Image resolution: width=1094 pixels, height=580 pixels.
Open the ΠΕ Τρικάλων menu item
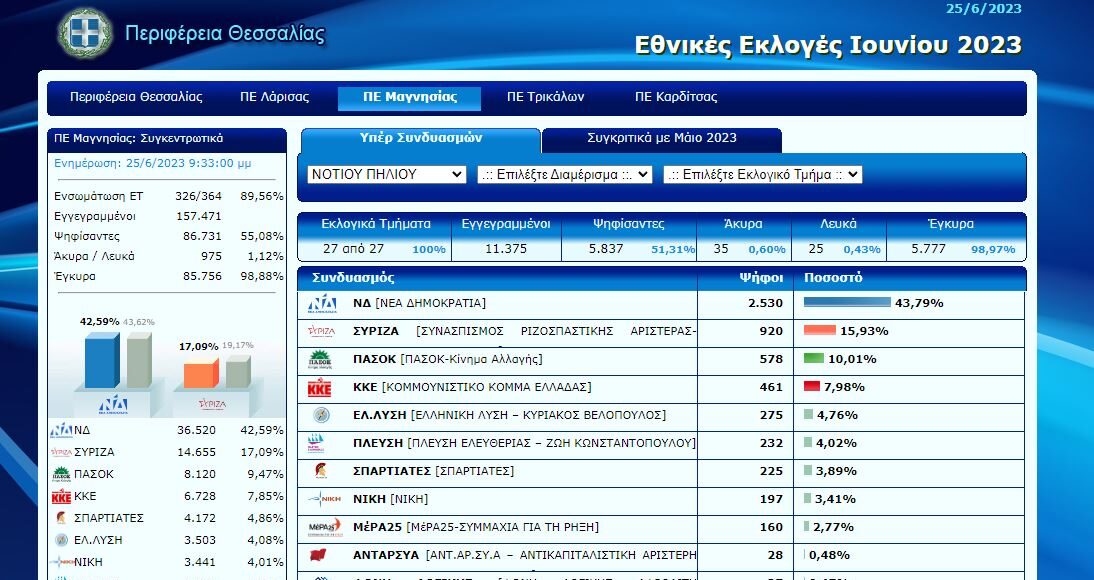click(x=546, y=97)
